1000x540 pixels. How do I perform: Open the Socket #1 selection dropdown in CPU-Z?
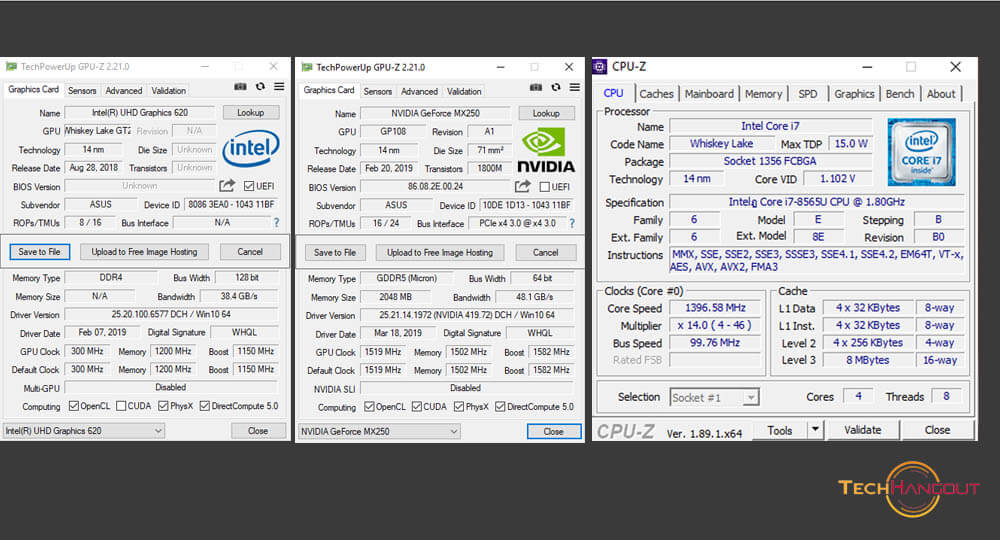[x=714, y=397]
